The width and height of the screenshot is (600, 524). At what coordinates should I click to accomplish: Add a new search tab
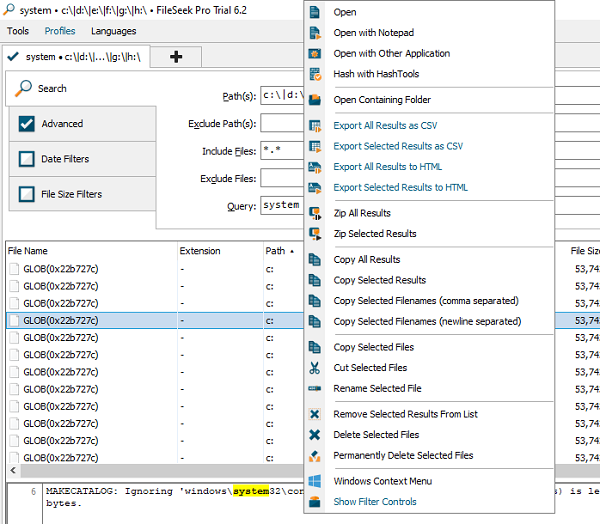coord(176,57)
